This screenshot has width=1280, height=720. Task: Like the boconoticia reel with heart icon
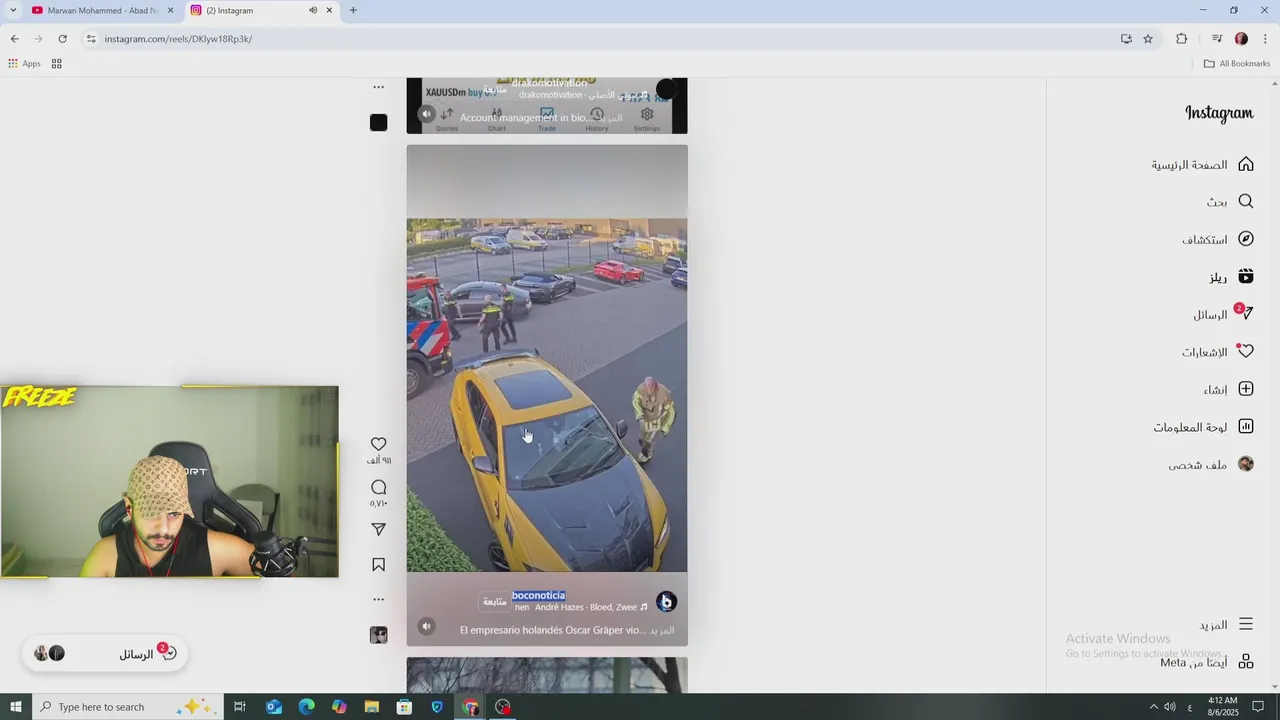(x=378, y=444)
